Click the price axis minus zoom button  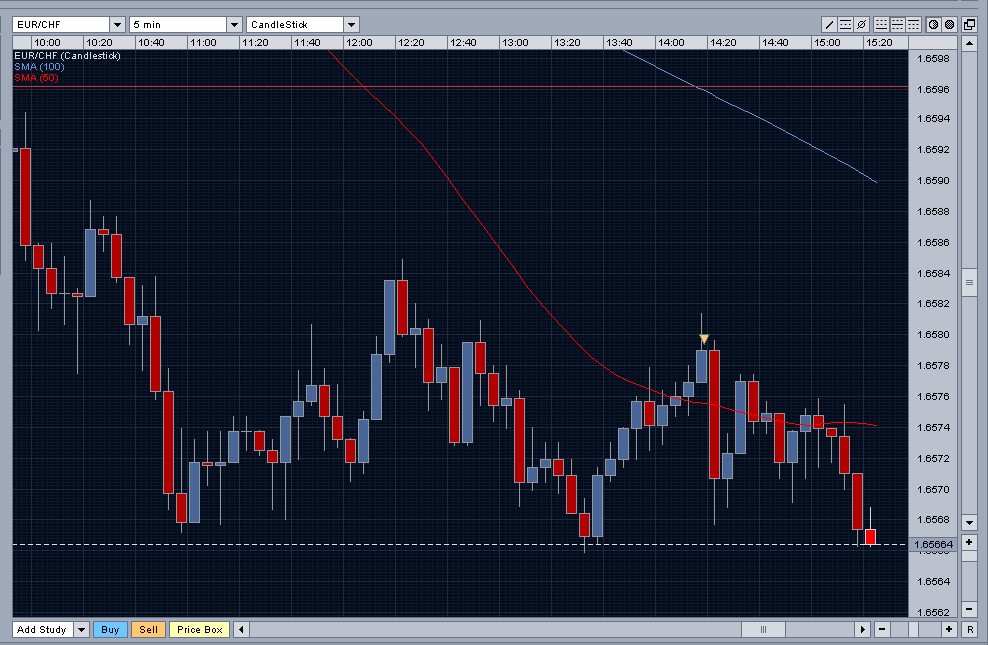click(x=969, y=608)
